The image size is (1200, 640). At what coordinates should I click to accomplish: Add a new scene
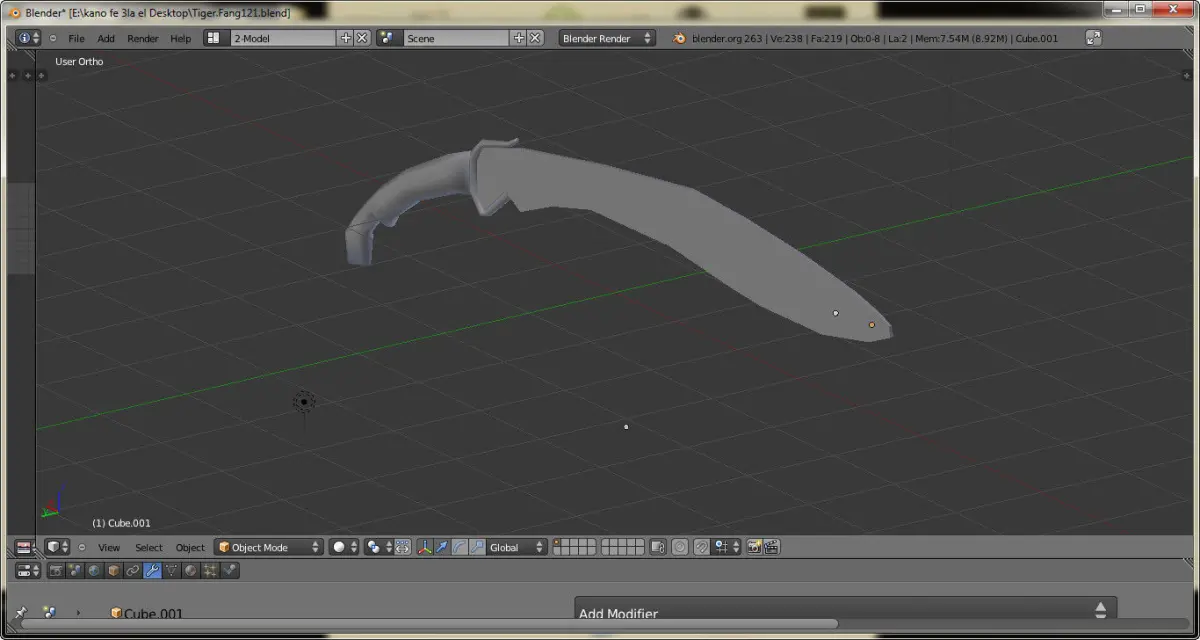(x=519, y=38)
